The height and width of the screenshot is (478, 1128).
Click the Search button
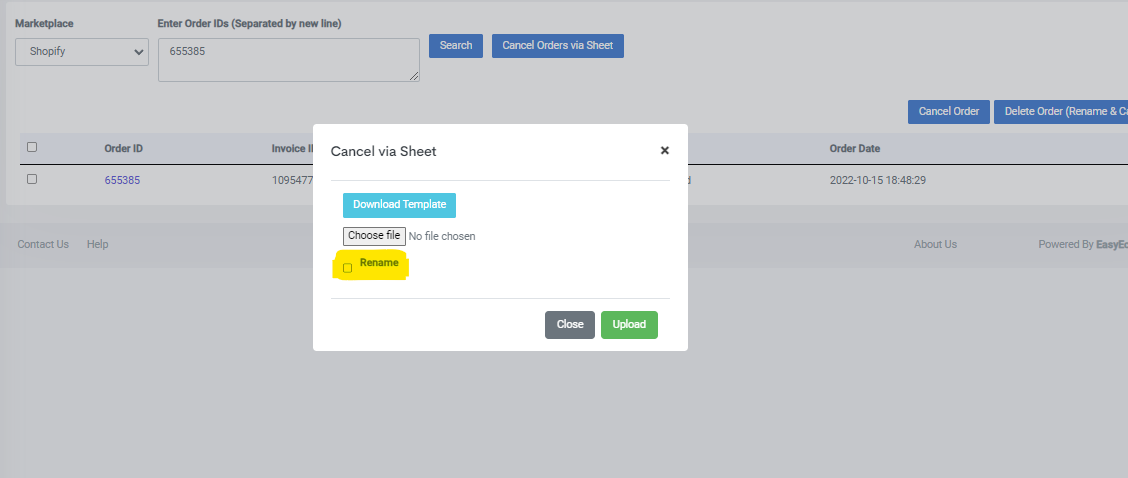pyautogui.click(x=456, y=45)
